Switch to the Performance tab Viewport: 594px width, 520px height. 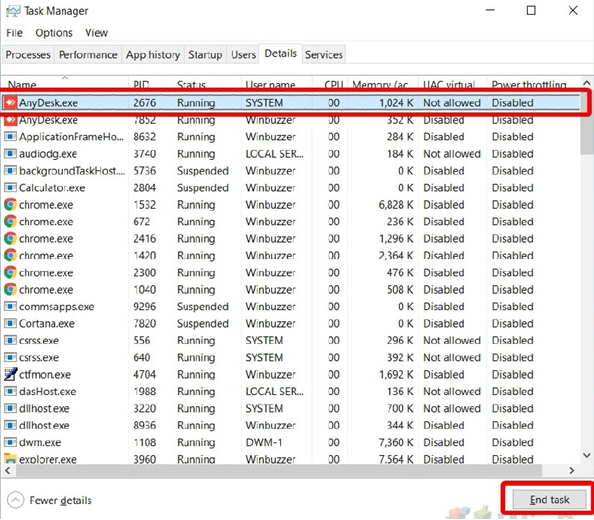(x=88, y=55)
